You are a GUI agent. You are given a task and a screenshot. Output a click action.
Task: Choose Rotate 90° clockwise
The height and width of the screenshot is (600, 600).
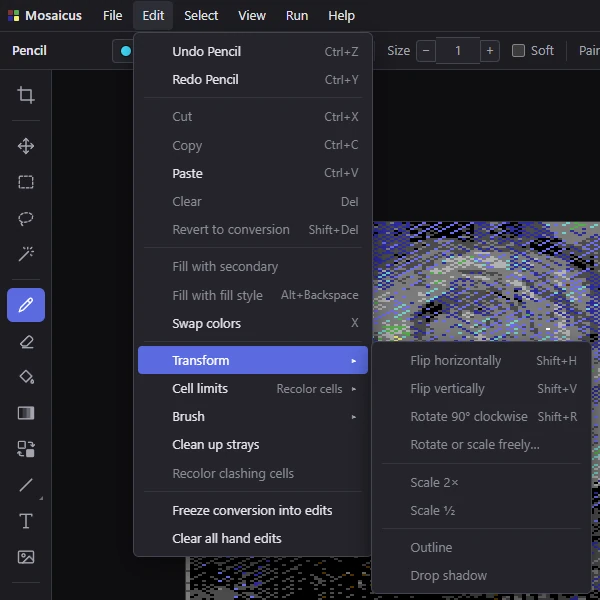481,417
